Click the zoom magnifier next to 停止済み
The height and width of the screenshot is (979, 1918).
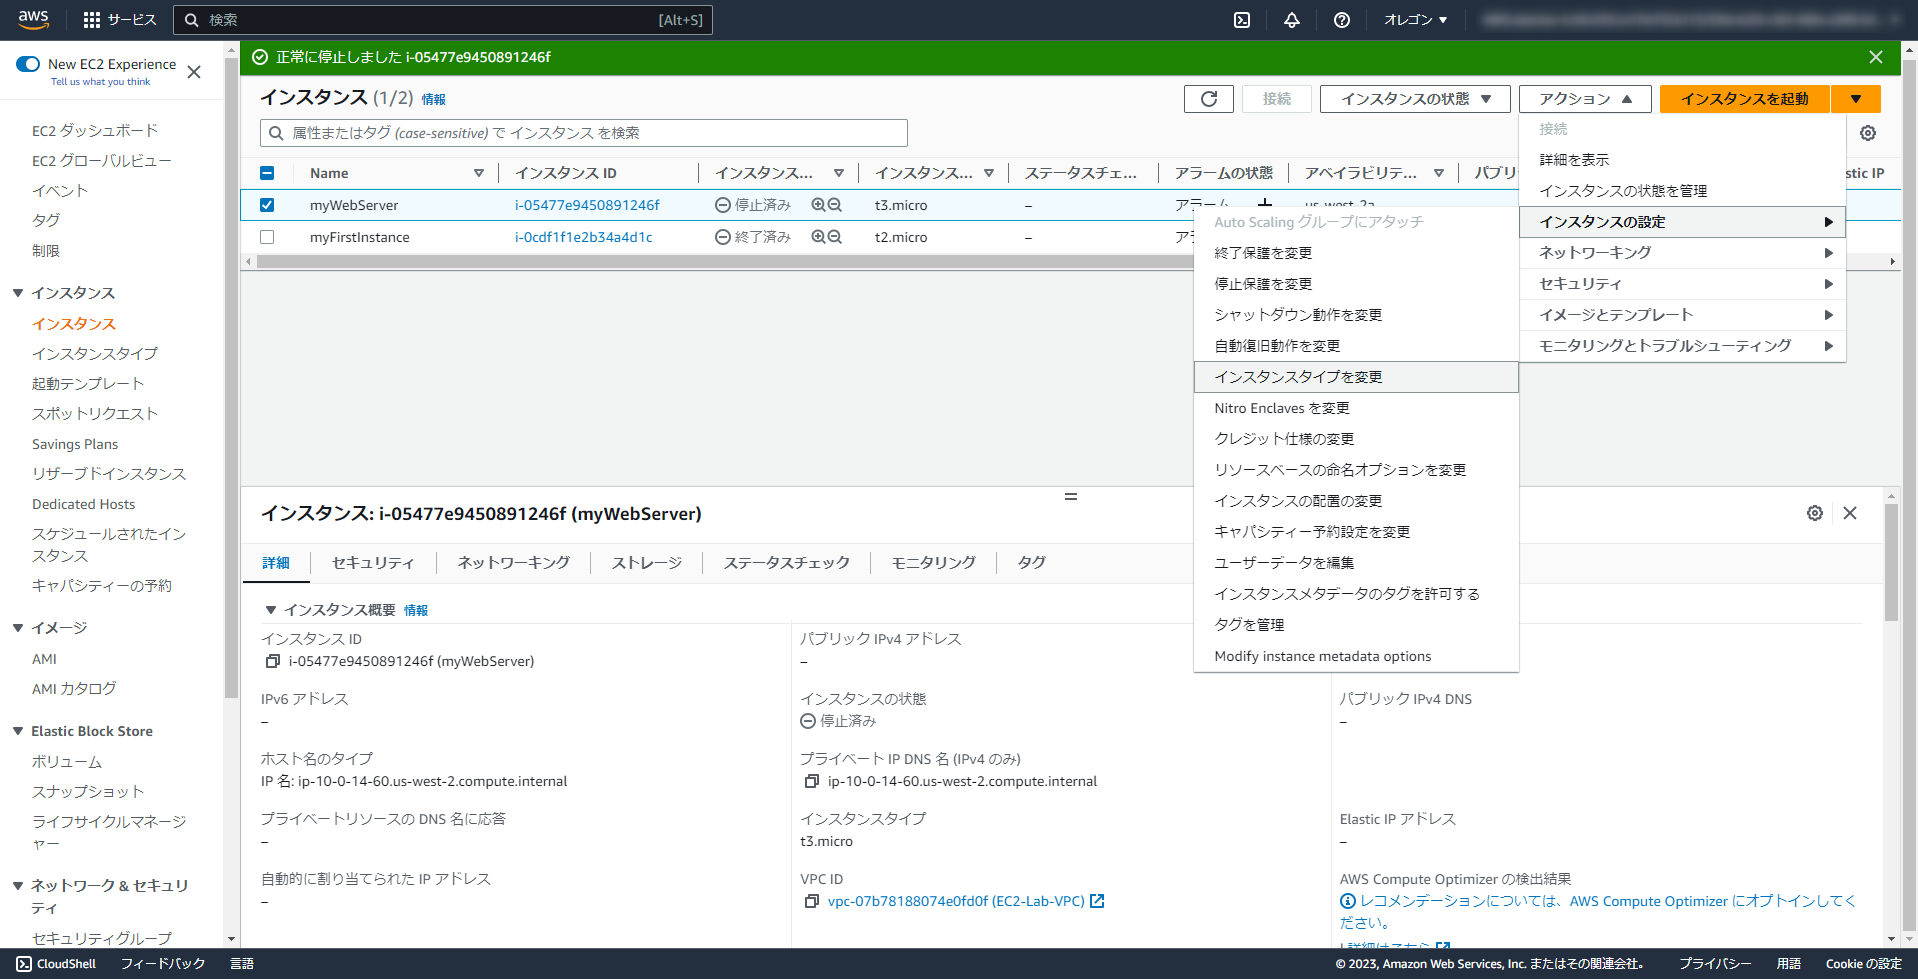(818, 205)
